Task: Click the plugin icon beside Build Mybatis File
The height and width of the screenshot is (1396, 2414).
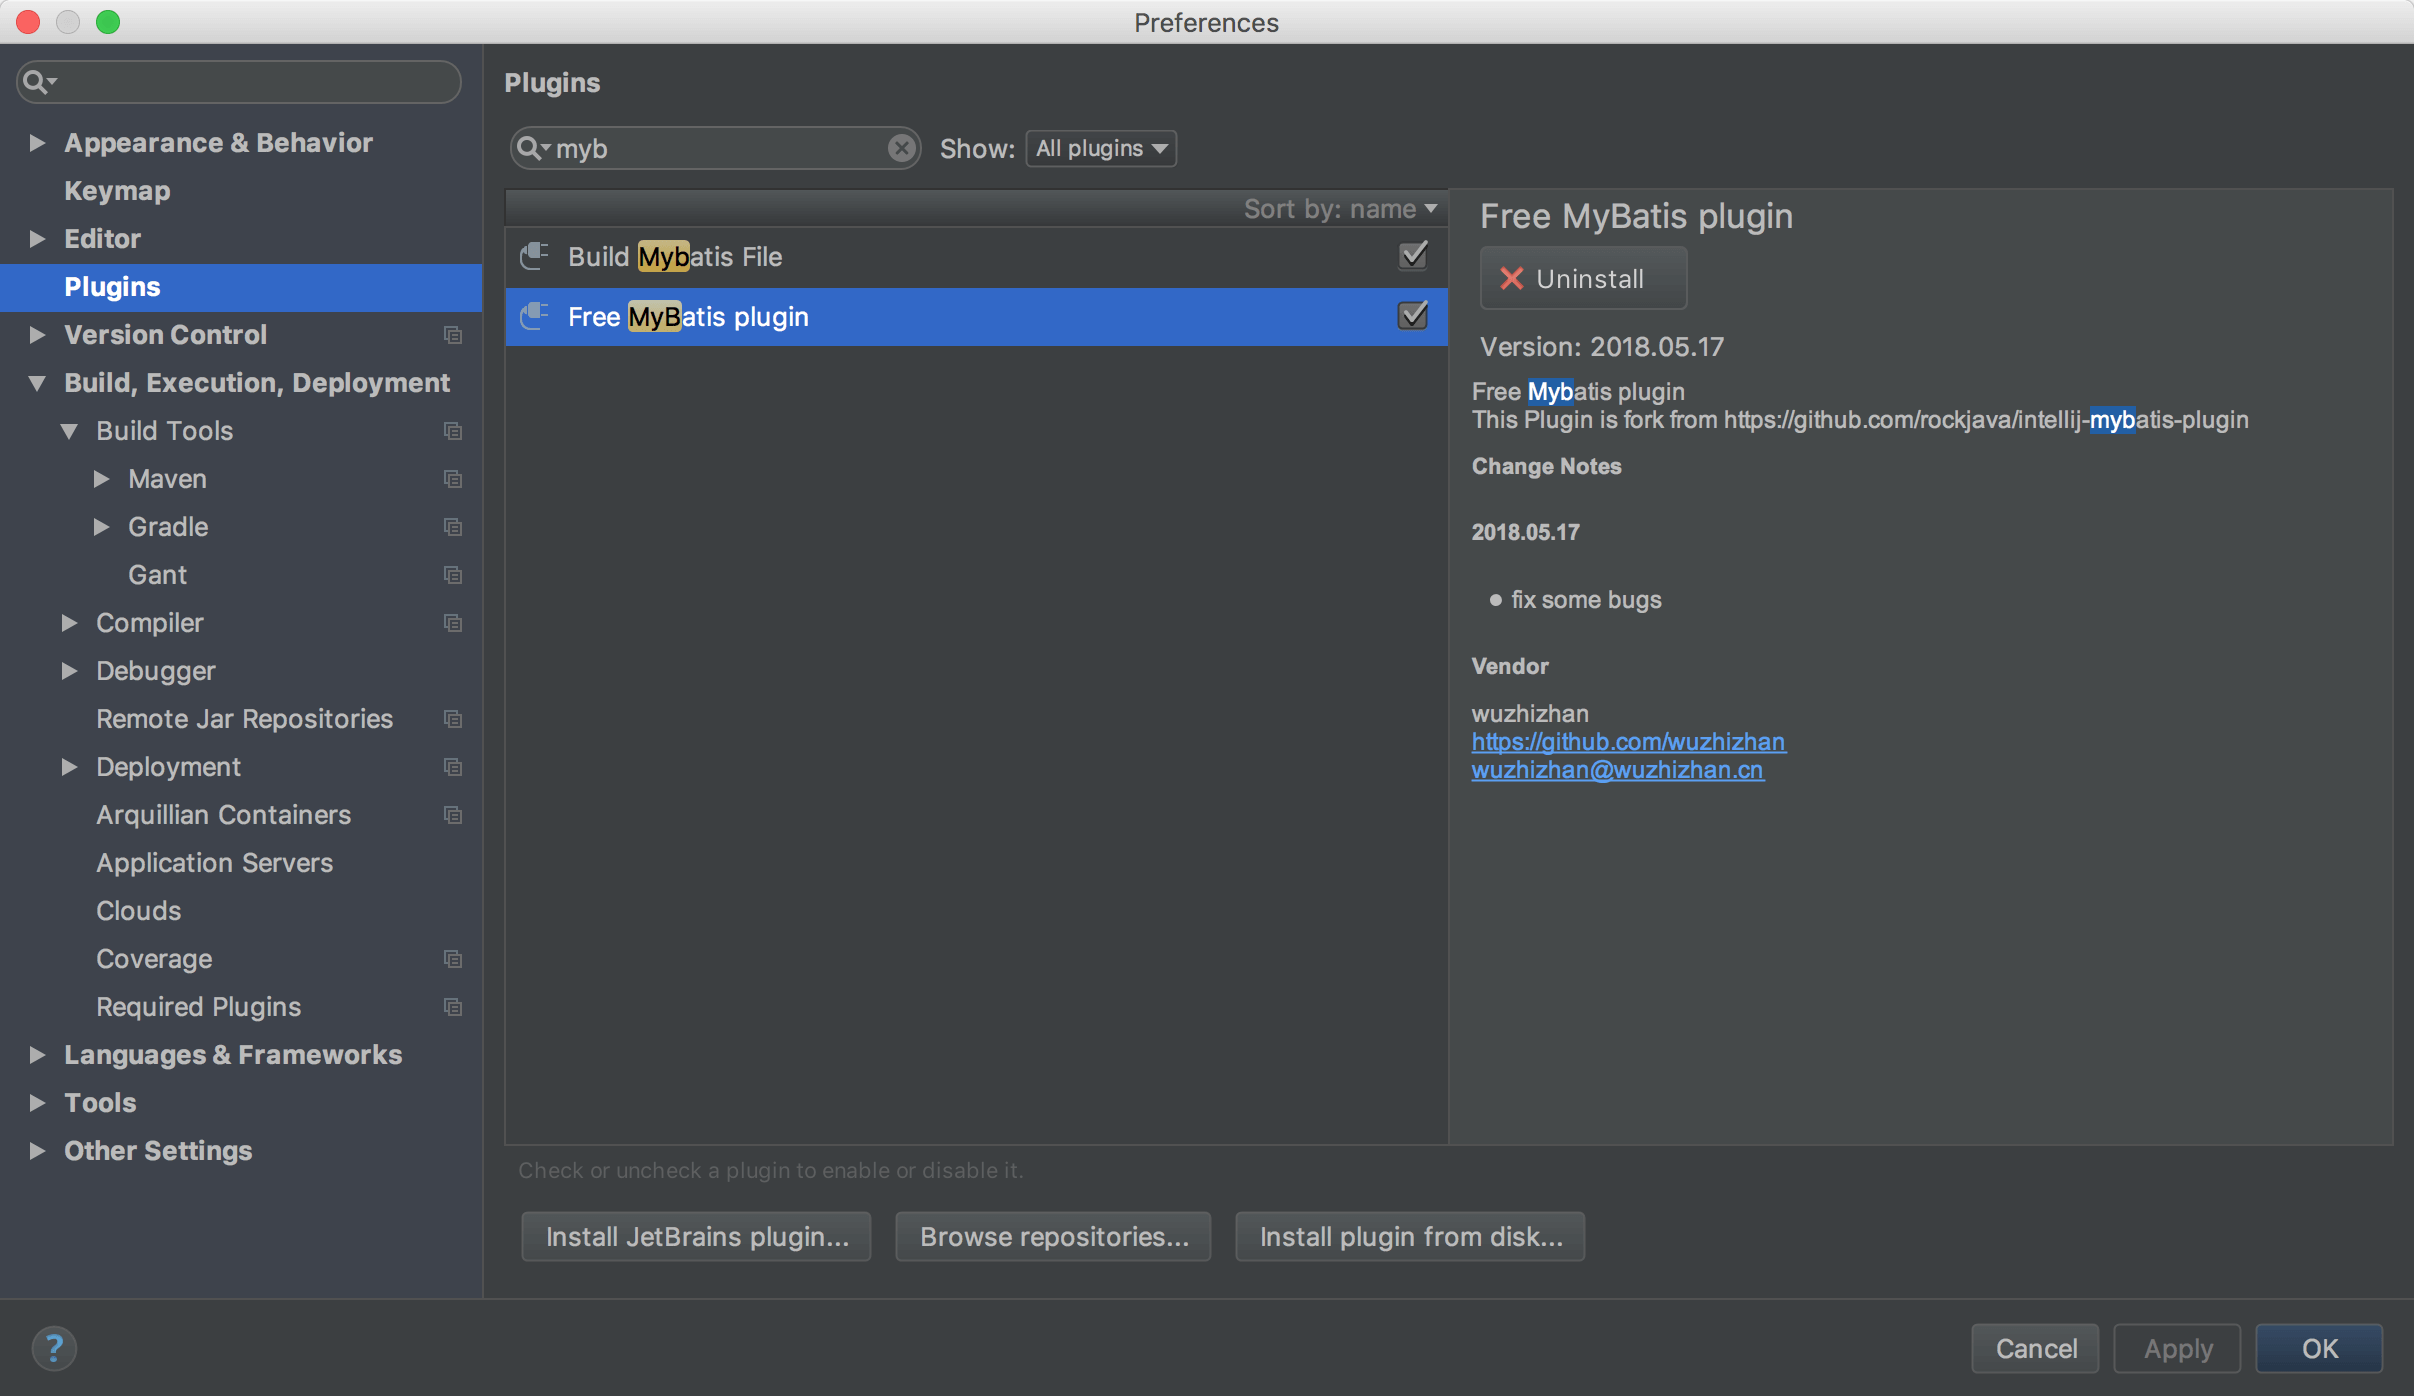Action: click(535, 256)
